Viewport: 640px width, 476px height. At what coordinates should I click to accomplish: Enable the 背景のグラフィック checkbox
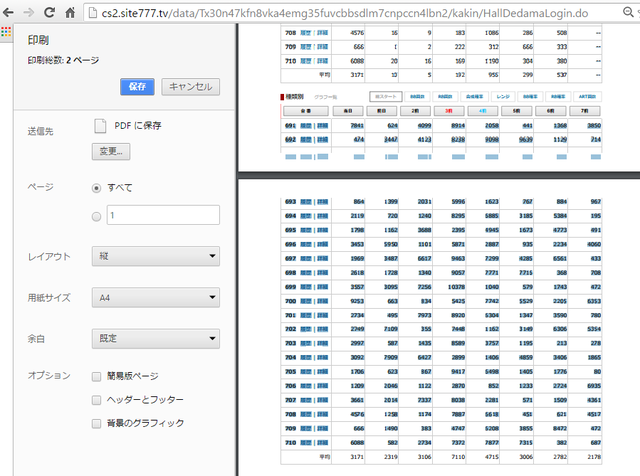pos(96,424)
